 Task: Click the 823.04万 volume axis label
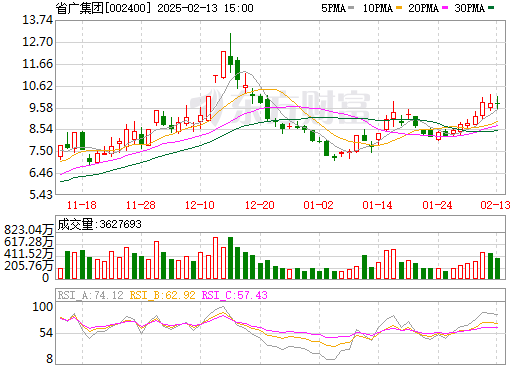pyautogui.click(x=29, y=230)
